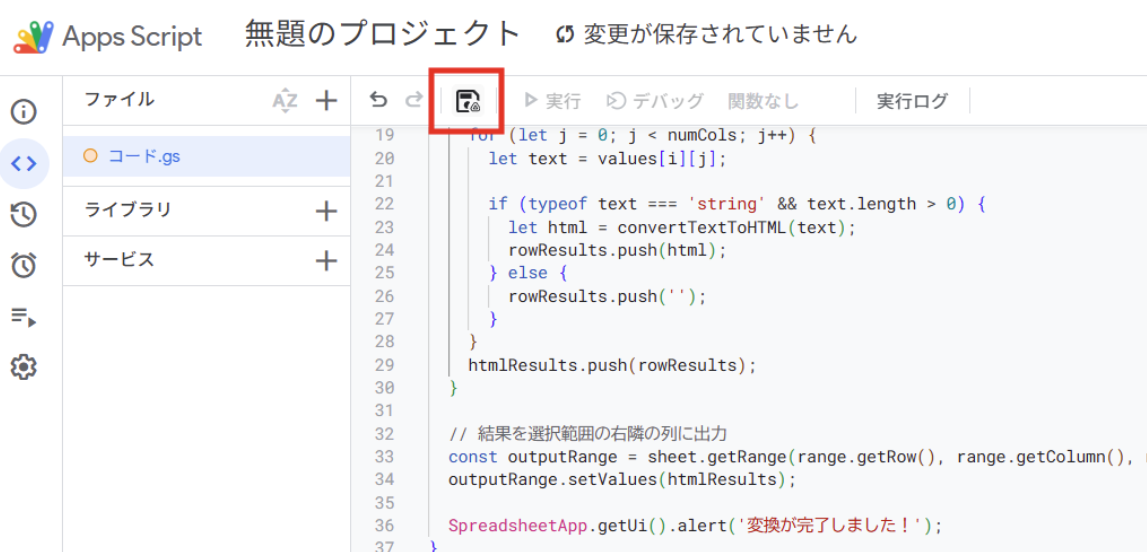This screenshot has height=552, width=1147.
Task: Add a new file with plus icon
Action: click(326, 100)
